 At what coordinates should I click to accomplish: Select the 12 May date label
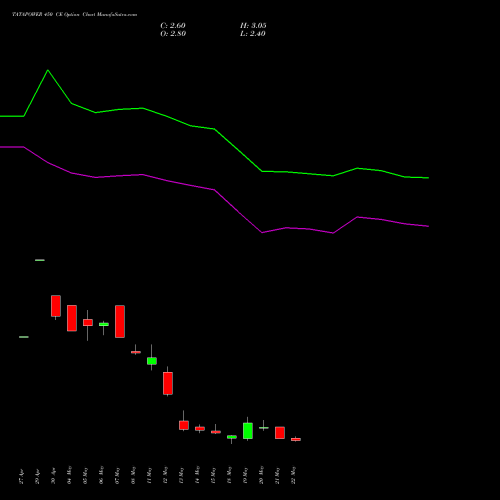point(165,476)
